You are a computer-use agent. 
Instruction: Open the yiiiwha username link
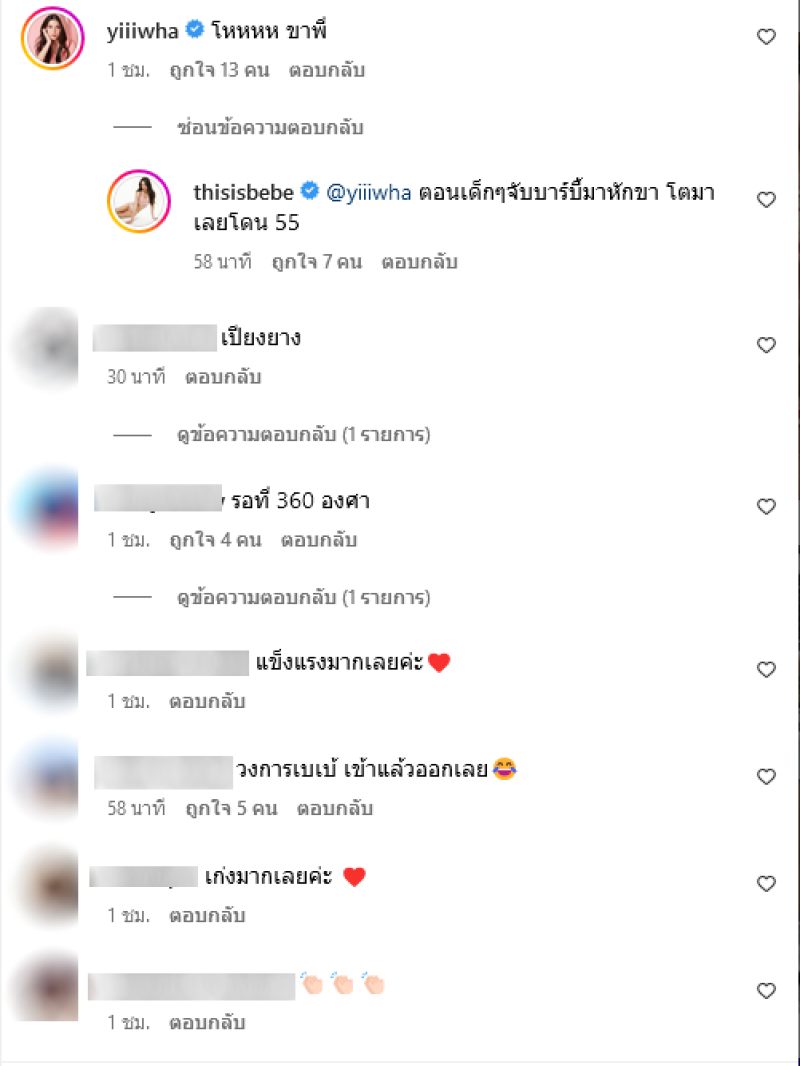143,31
